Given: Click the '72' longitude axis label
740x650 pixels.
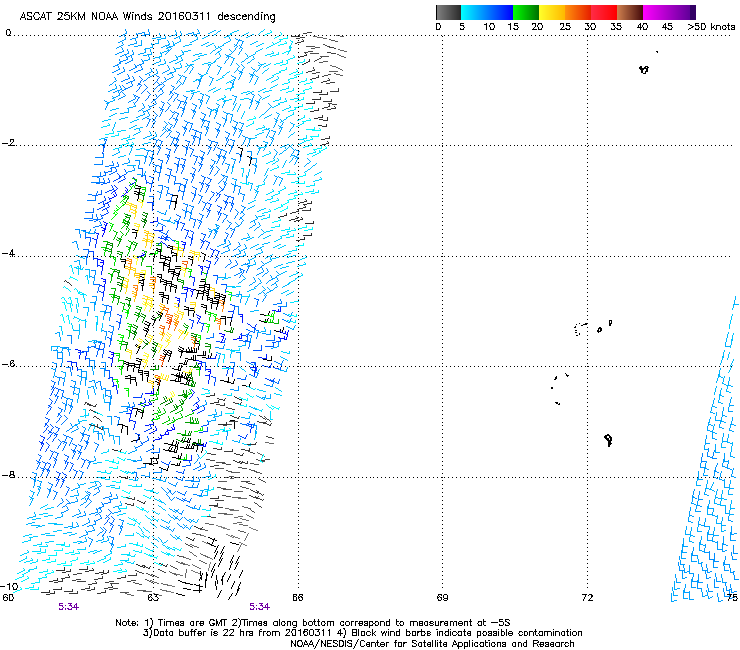Looking at the screenshot, I should (587, 598).
